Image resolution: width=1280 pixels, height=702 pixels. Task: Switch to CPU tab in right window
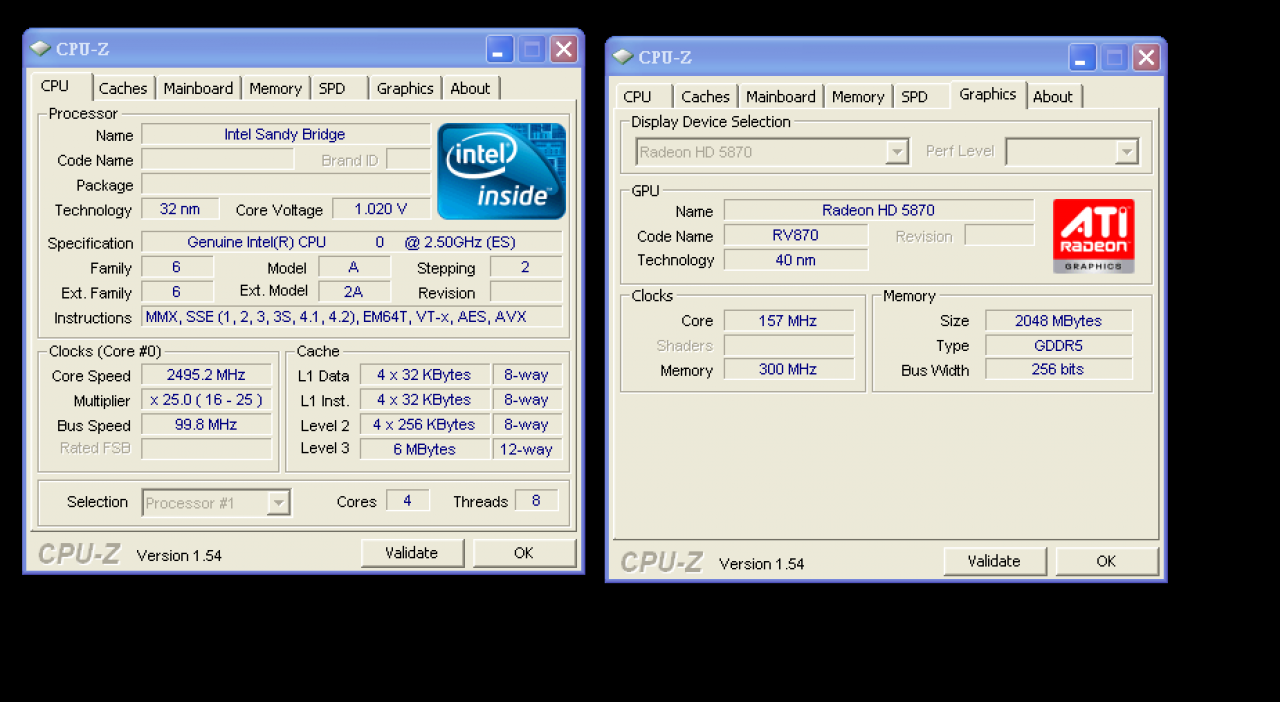(637, 96)
